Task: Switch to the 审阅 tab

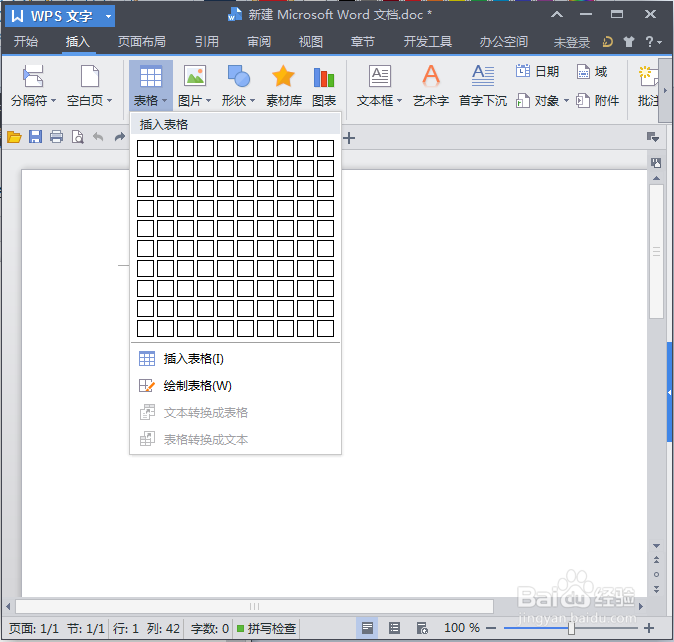Action: coord(259,42)
